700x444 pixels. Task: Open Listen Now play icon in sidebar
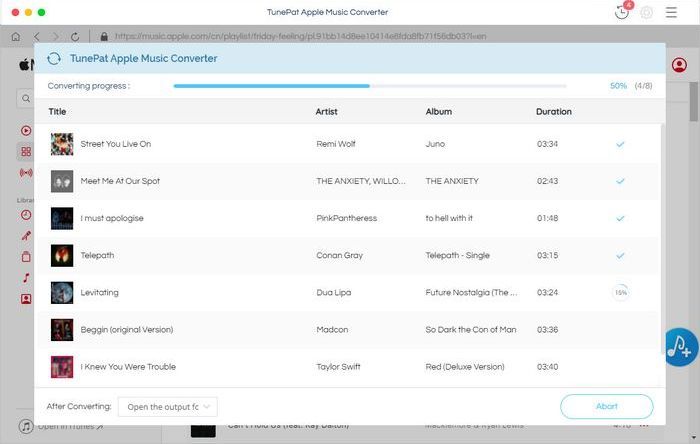[x=26, y=130]
